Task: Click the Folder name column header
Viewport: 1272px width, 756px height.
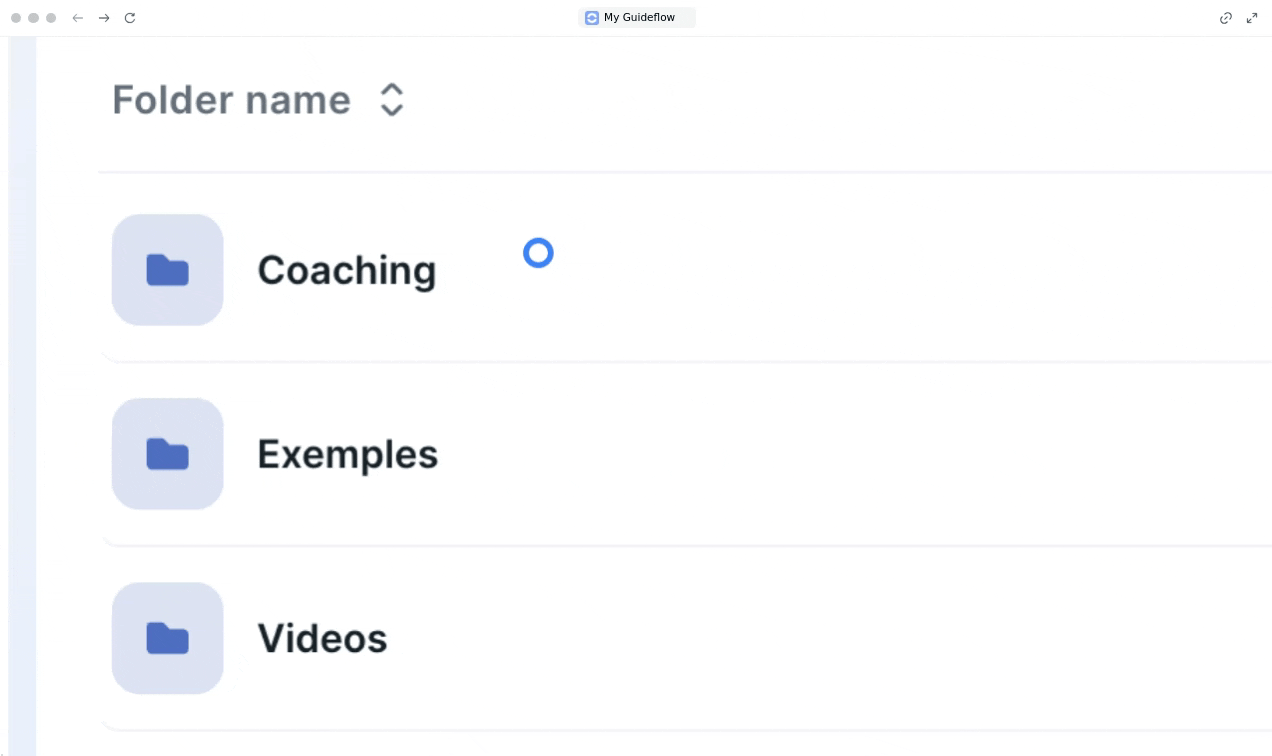Action: (x=231, y=100)
